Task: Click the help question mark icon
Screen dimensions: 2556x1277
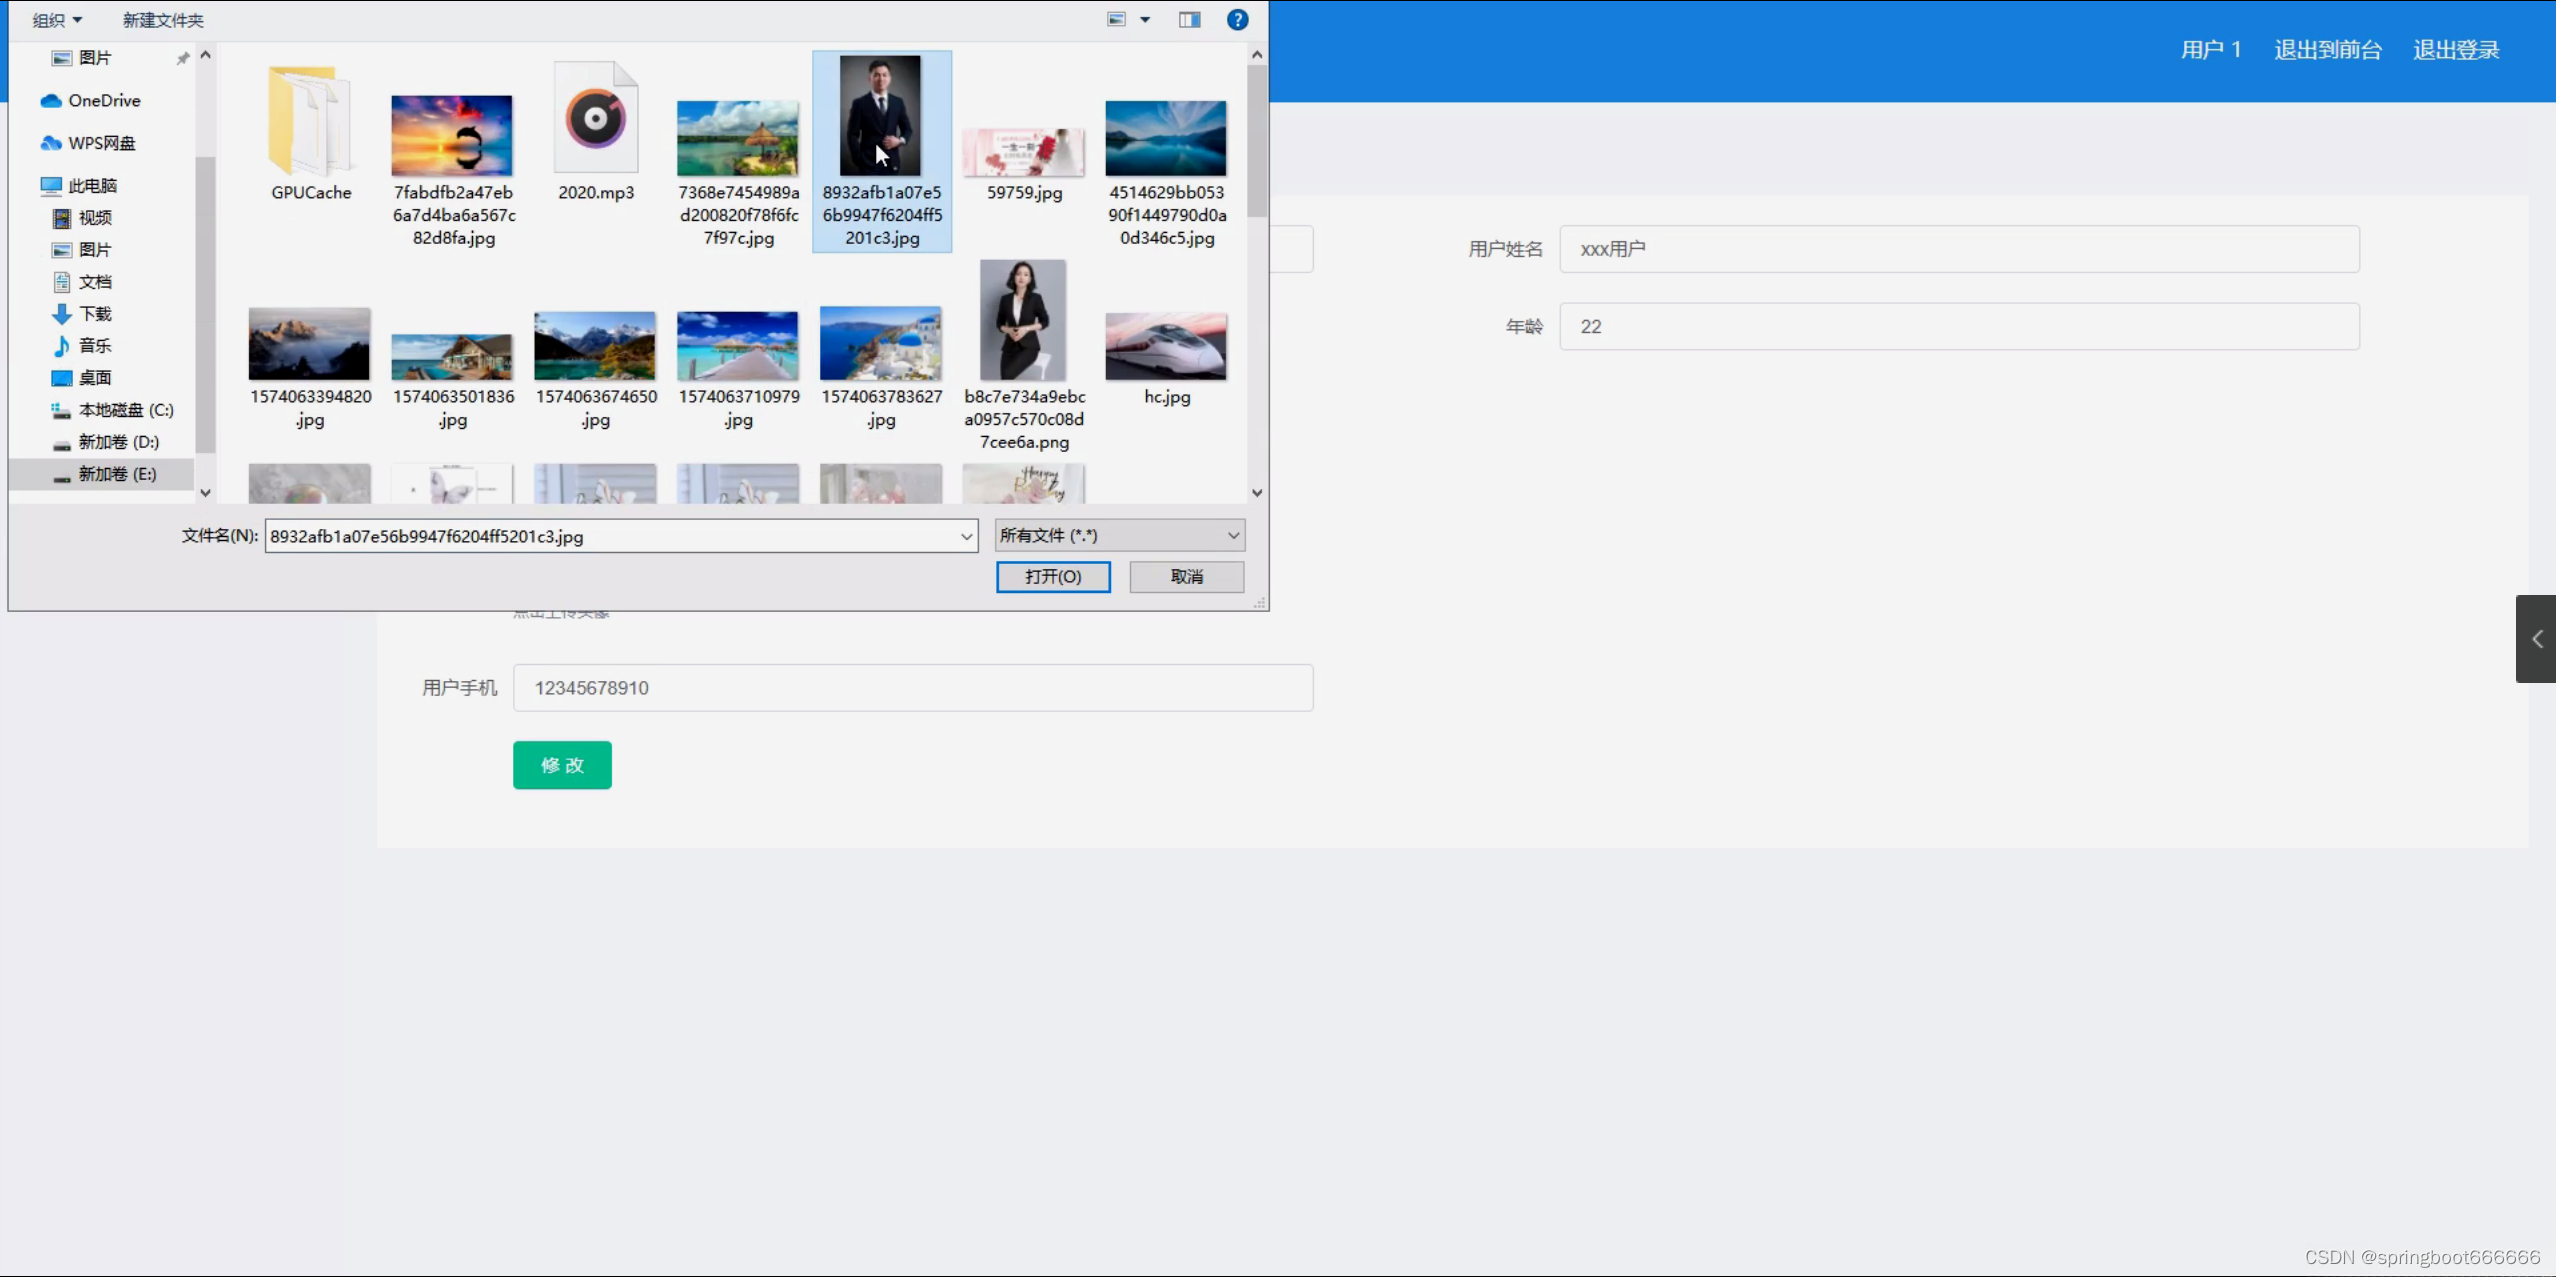Action: pyautogui.click(x=1237, y=20)
